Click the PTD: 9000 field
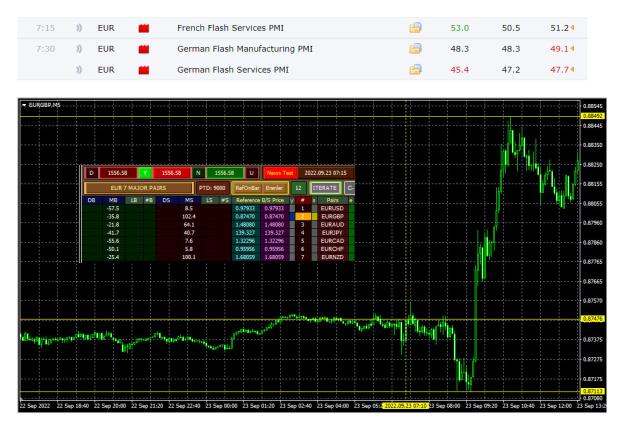 click(x=212, y=188)
